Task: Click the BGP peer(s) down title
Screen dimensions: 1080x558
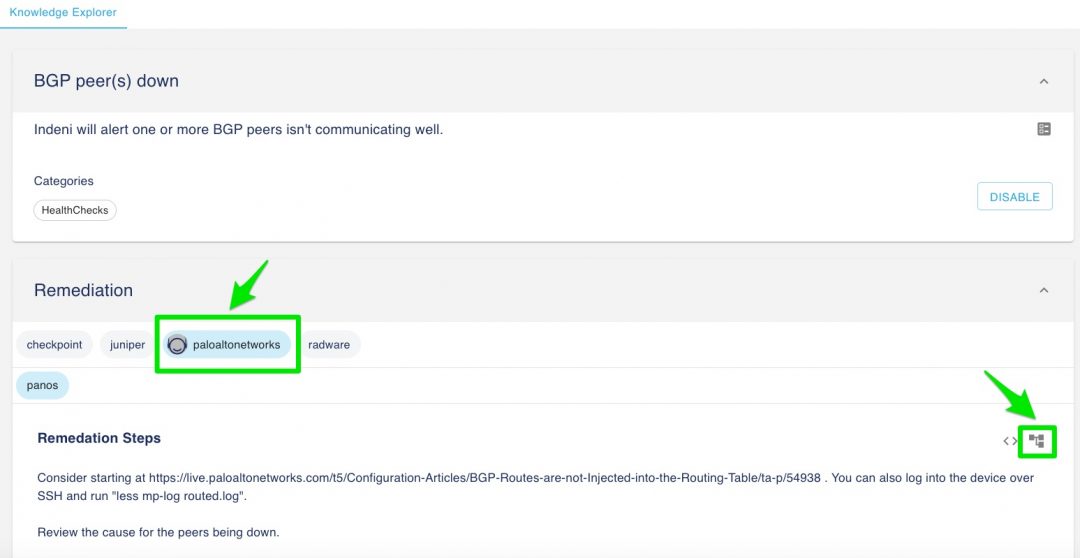Action: click(106, 81)
